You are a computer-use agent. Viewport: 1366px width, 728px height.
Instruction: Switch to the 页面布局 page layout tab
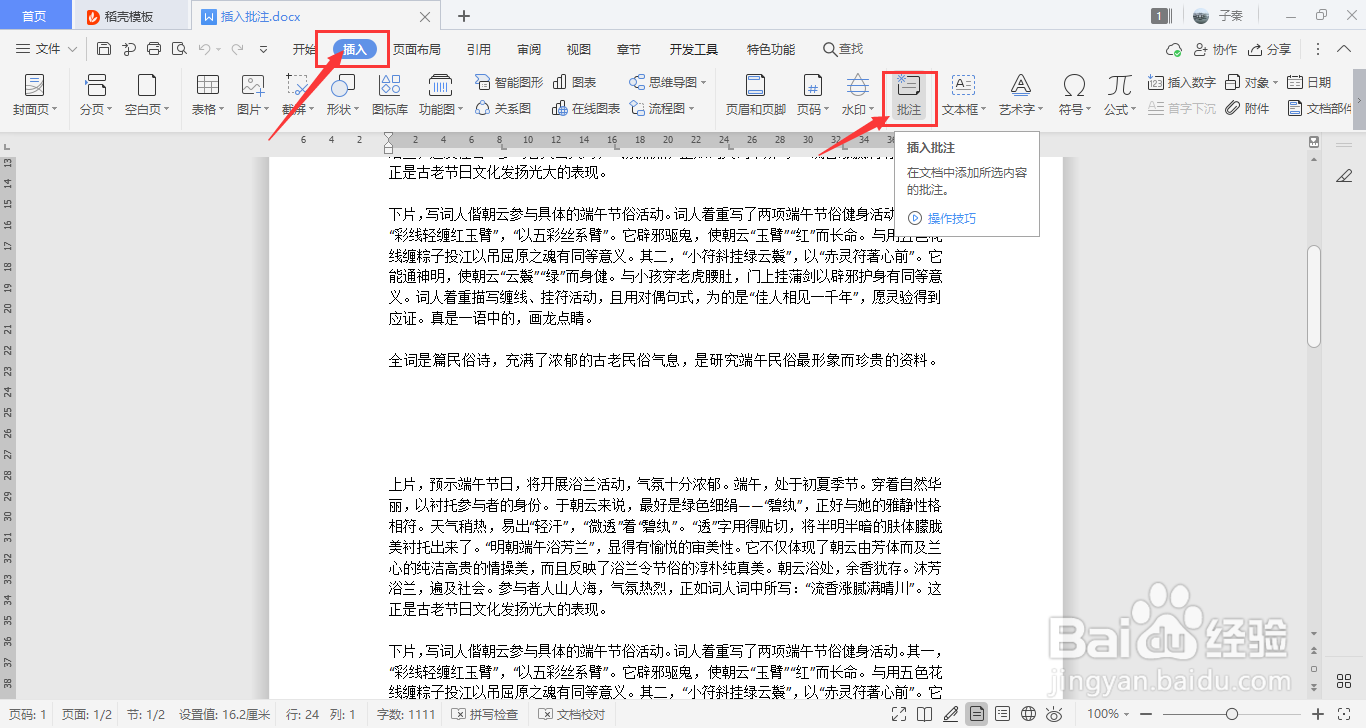416,49
